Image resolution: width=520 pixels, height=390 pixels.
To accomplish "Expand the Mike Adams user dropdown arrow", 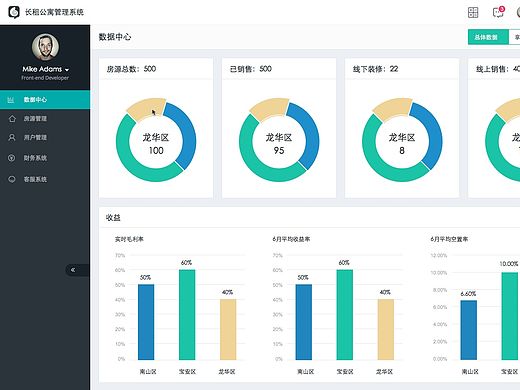I will click(67, 70).
